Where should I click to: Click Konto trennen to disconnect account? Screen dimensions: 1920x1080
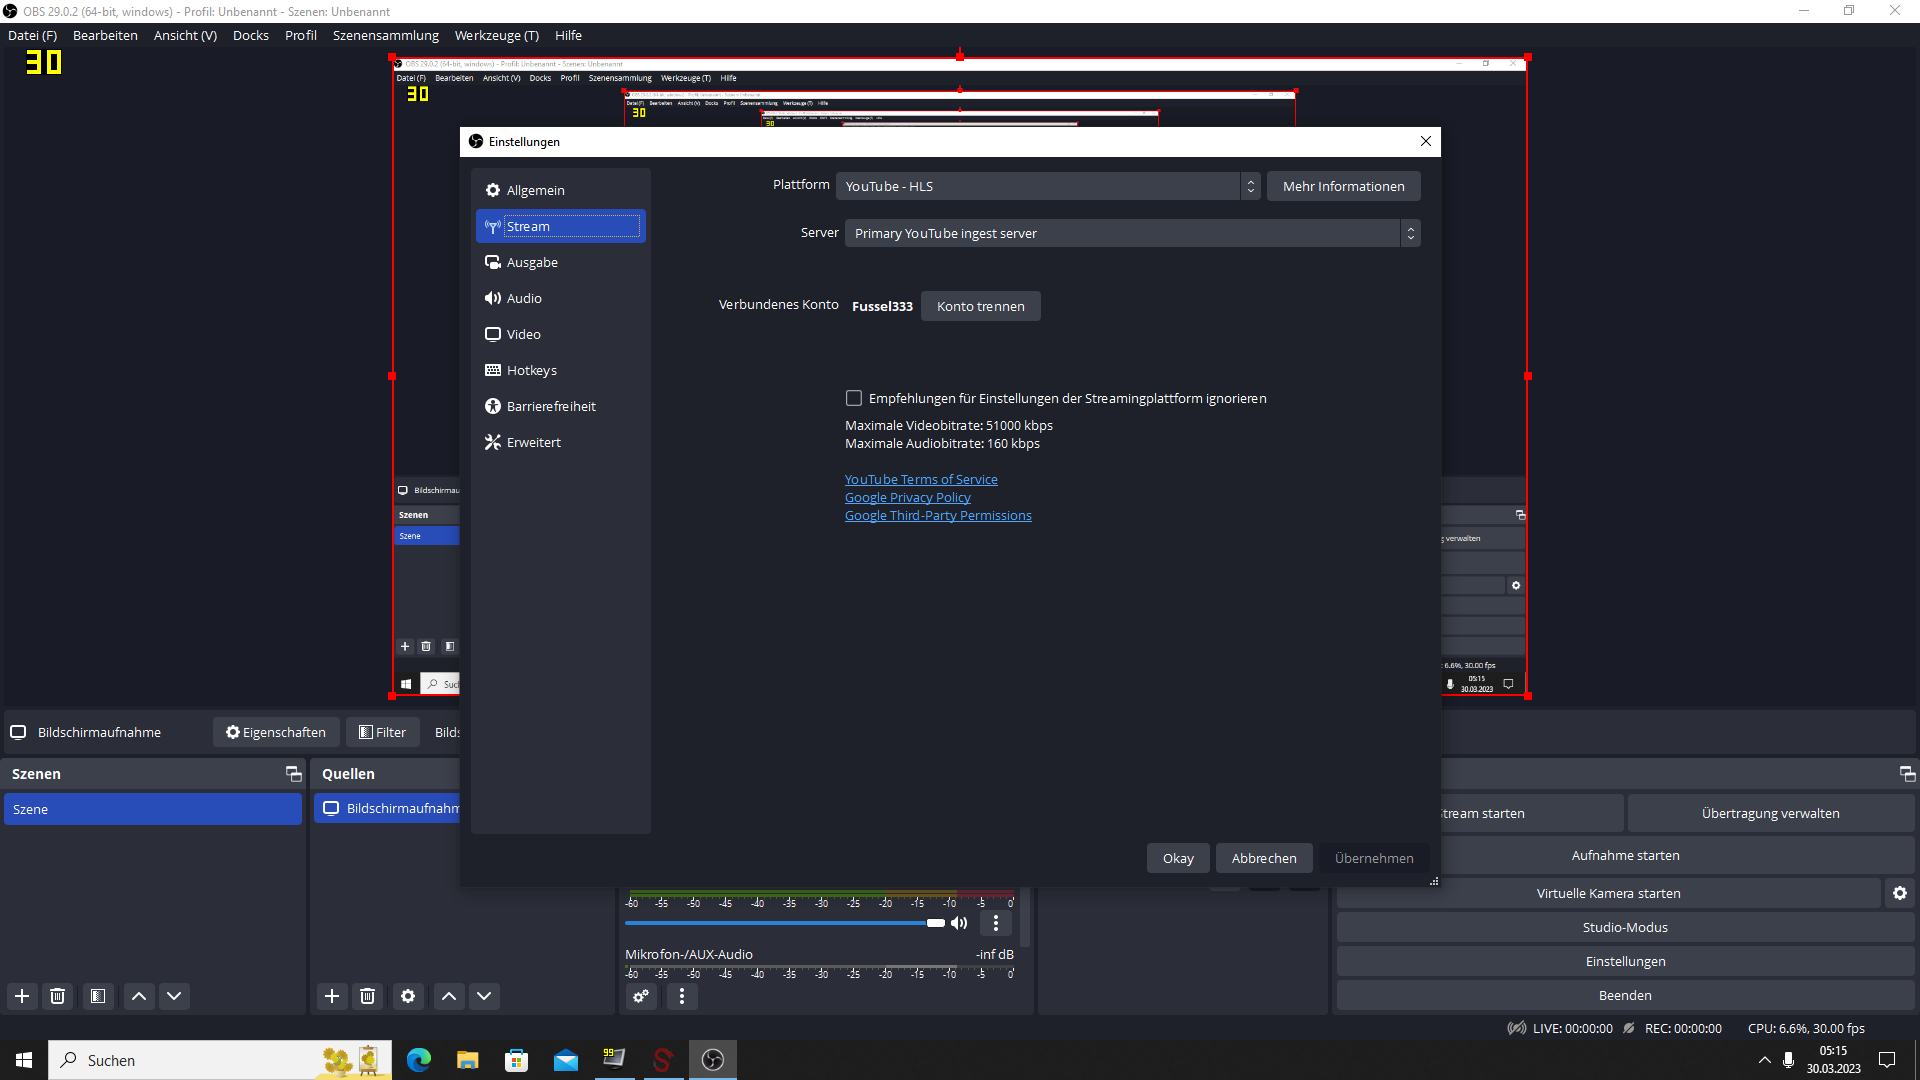(x=980, y=306)
